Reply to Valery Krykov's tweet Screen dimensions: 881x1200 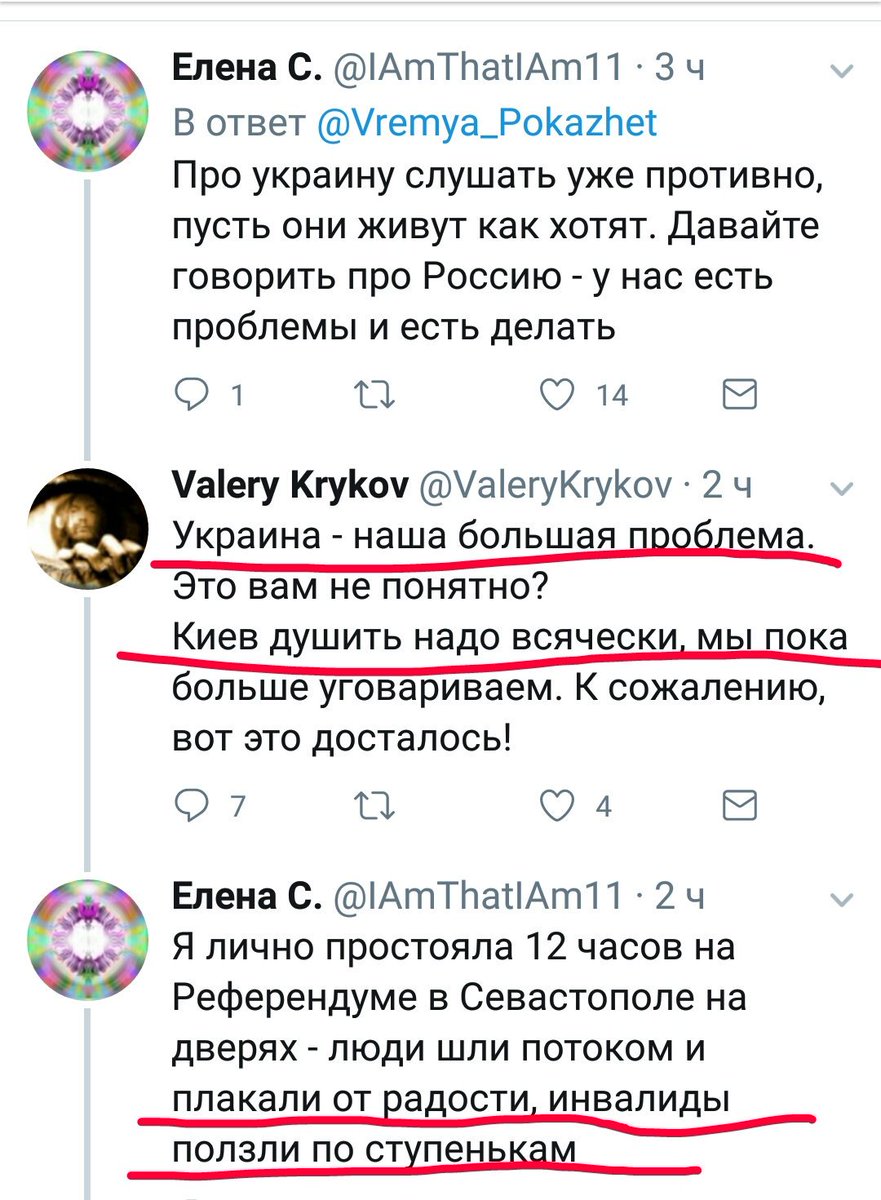tap(189, 806)
